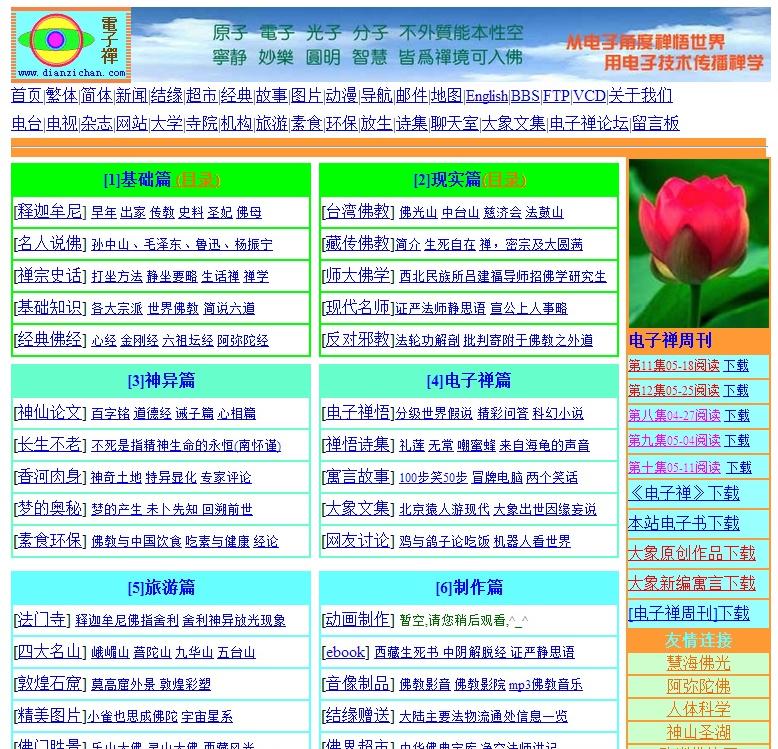The image size is (778, 749).
Task: Open the FTP link
Action: point(556,96)
